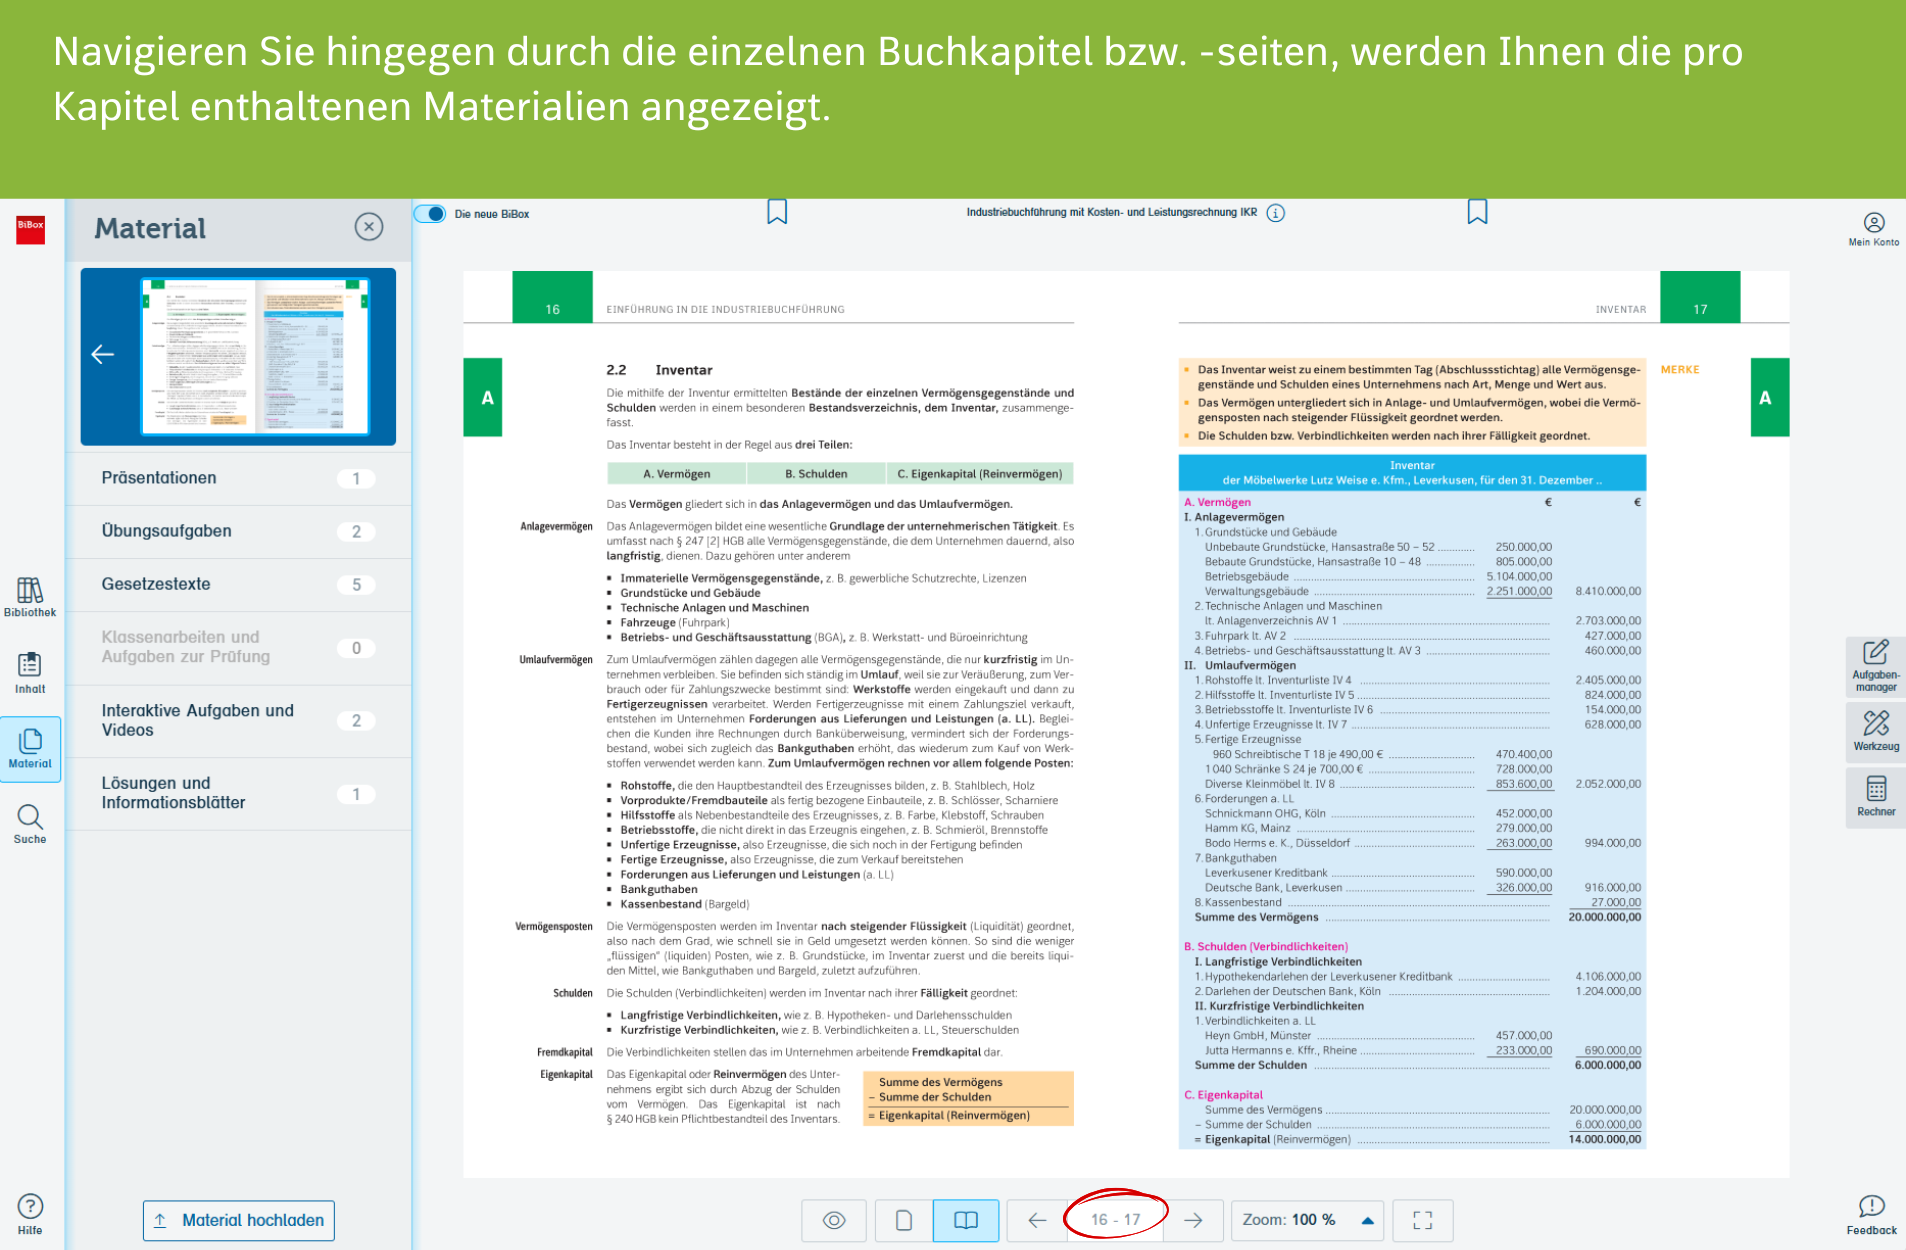The height and width of the screenshot is (1250, 1906).
Task: Go to the next page arrow
Action: click(x=1193, y=1220)
